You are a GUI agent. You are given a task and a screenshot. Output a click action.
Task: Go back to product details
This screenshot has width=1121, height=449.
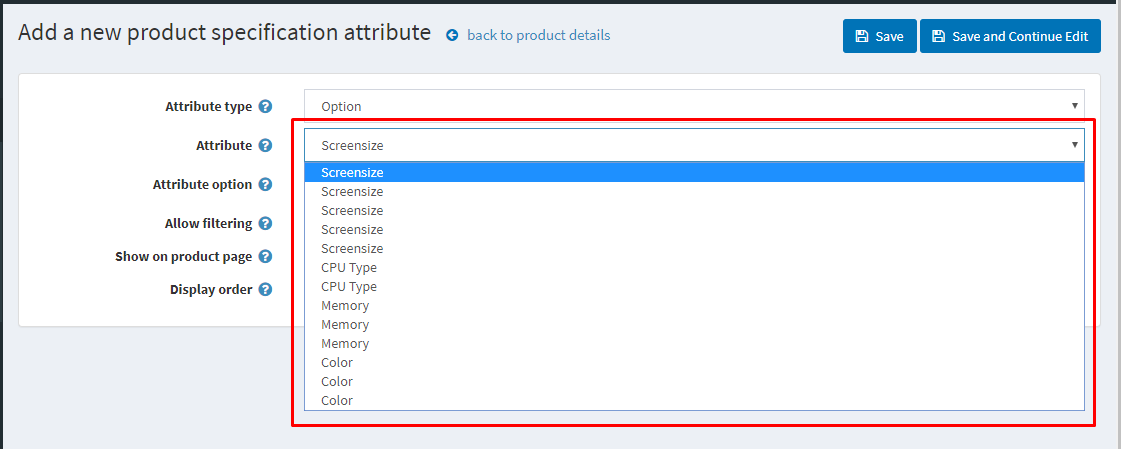[x=528, y=35]
